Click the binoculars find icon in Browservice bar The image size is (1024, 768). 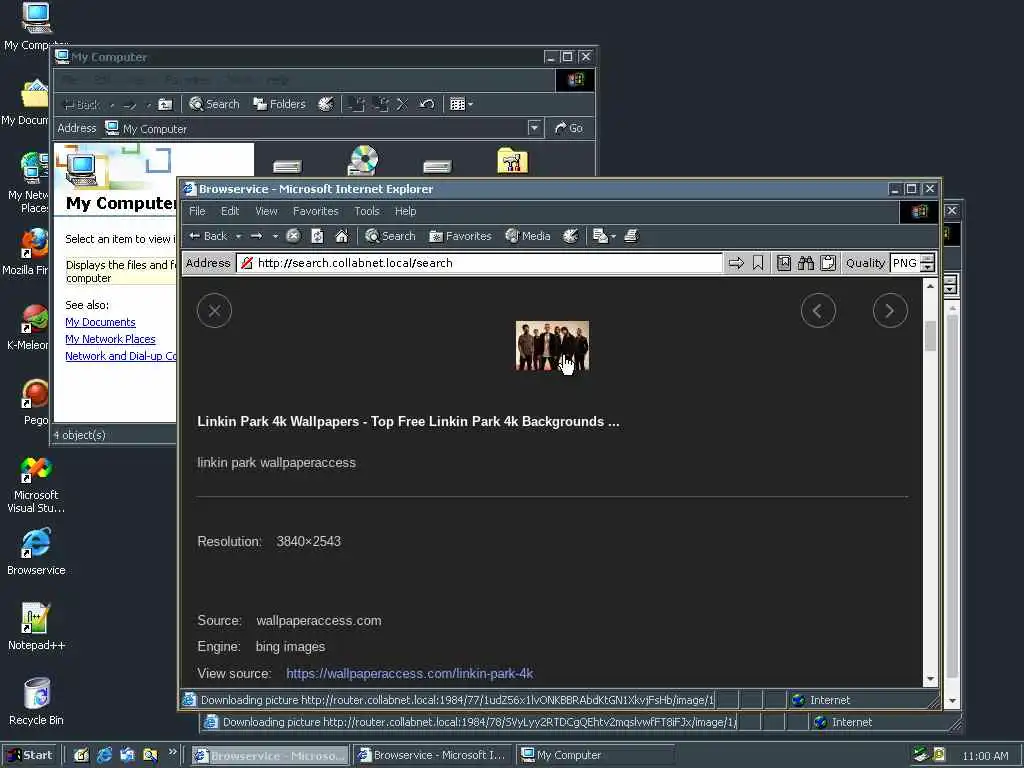(x=806, y=263)
